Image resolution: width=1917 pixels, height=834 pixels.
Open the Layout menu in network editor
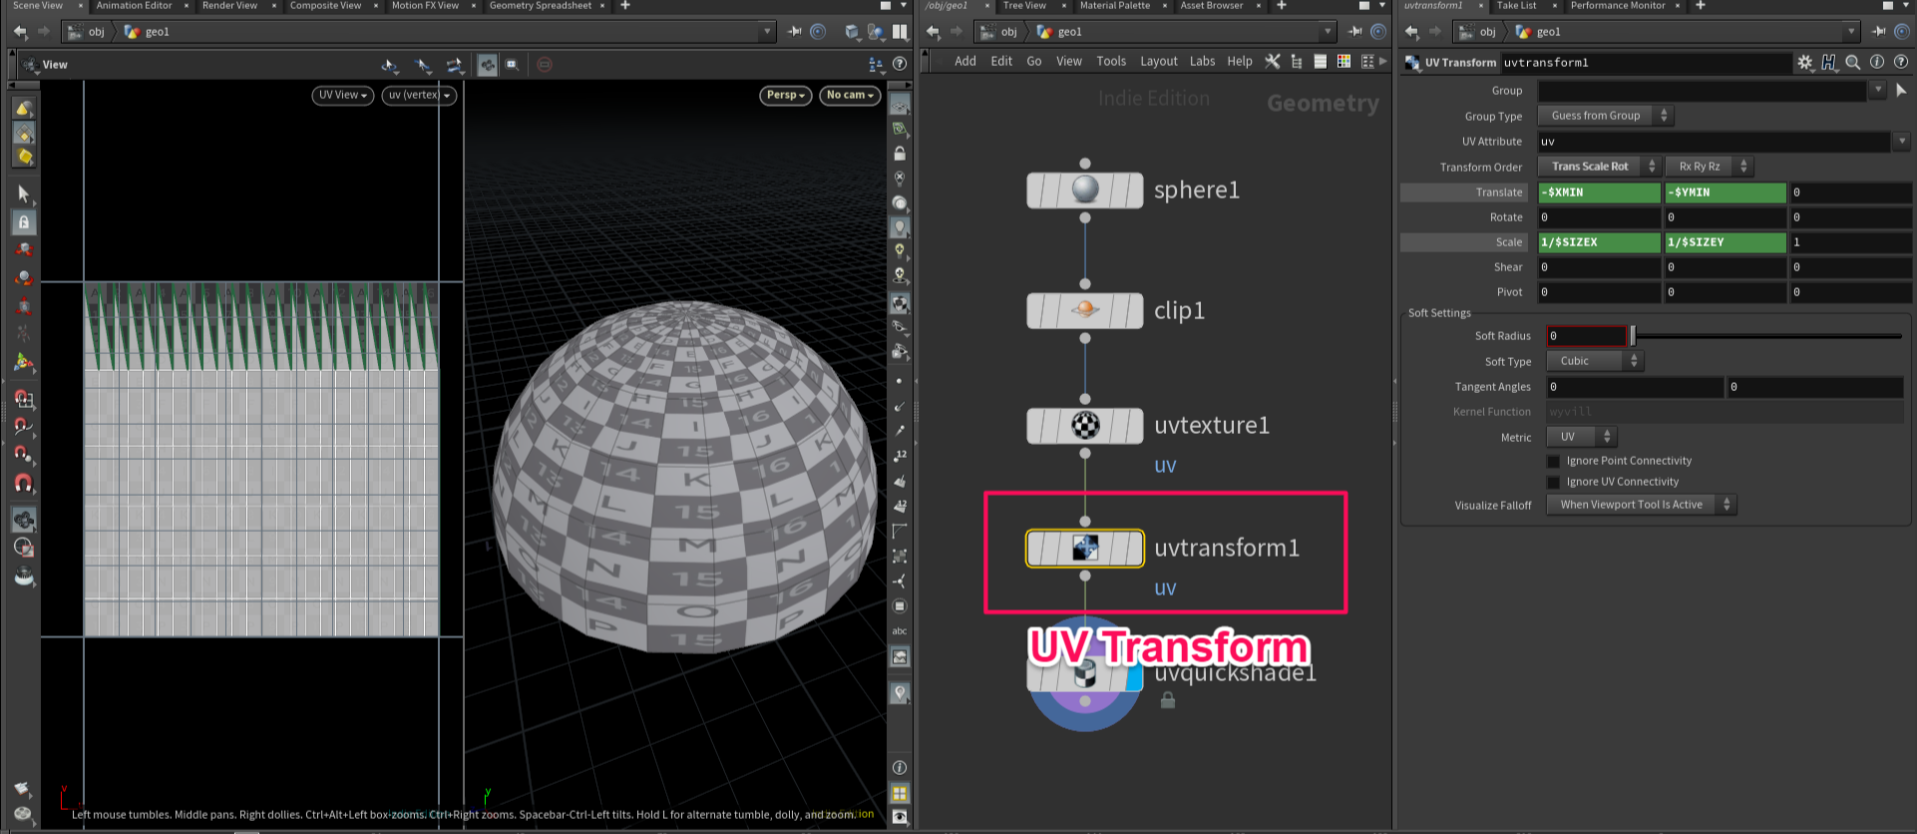(1158, 61)
